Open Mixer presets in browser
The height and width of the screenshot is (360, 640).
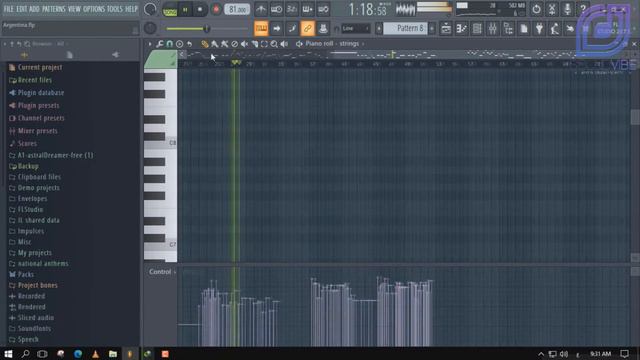pos(38,131)
